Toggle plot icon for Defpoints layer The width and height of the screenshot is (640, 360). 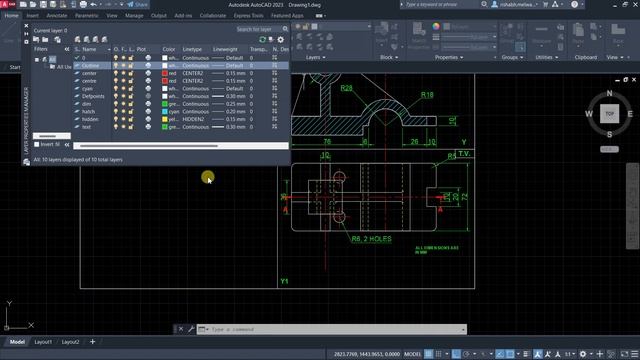pyautogui.click(x=148, y=96)
